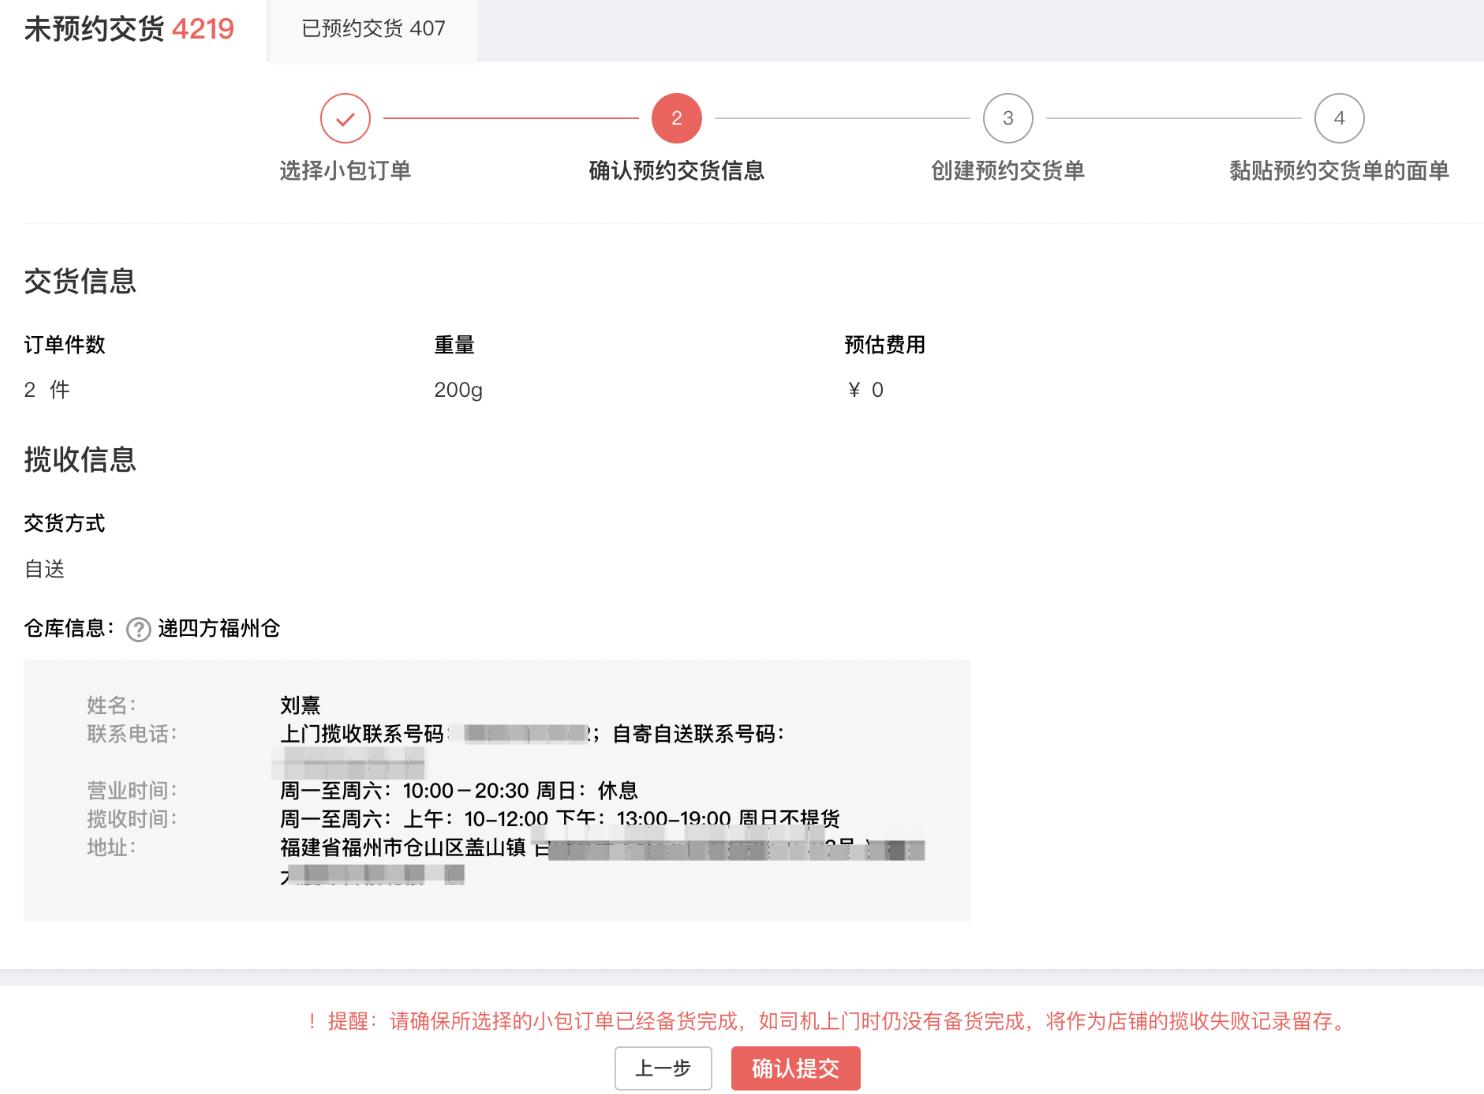The height and width of the screenshot is (1094, 1484).
Task: Click the 黏贴预约交货单的面单 step label
Action: tap(1338, 170)
